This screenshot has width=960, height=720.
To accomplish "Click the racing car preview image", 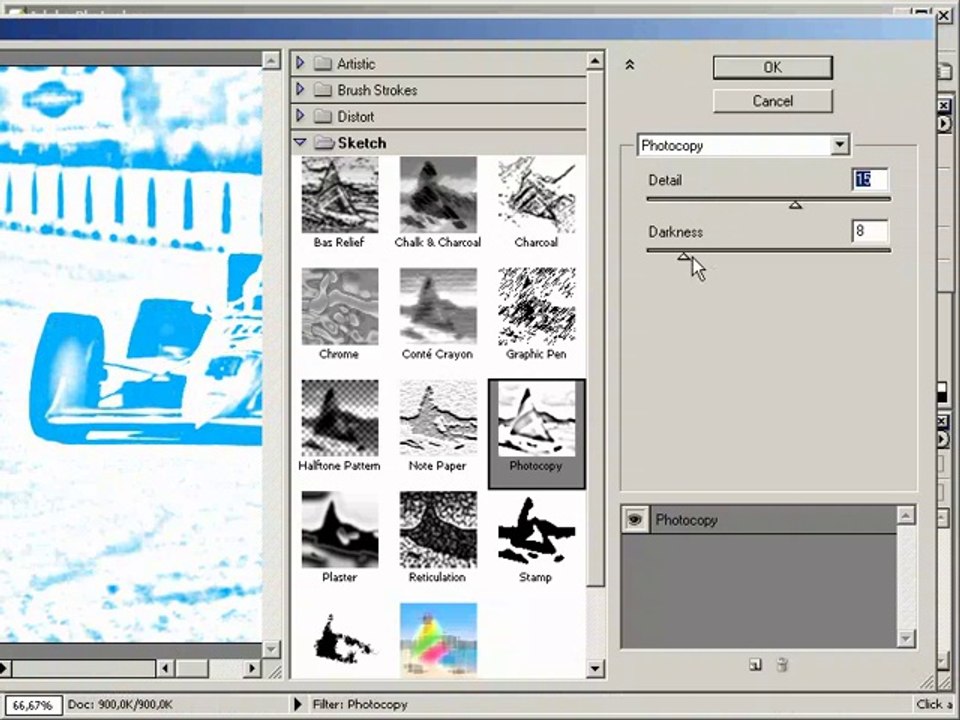I will [x=131, y=354].
